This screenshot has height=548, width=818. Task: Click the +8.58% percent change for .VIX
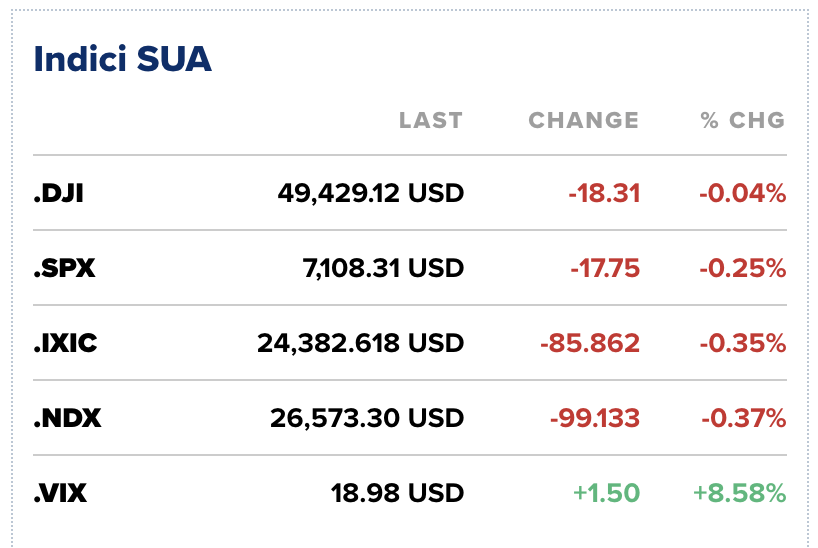click(x=739, y=493)
